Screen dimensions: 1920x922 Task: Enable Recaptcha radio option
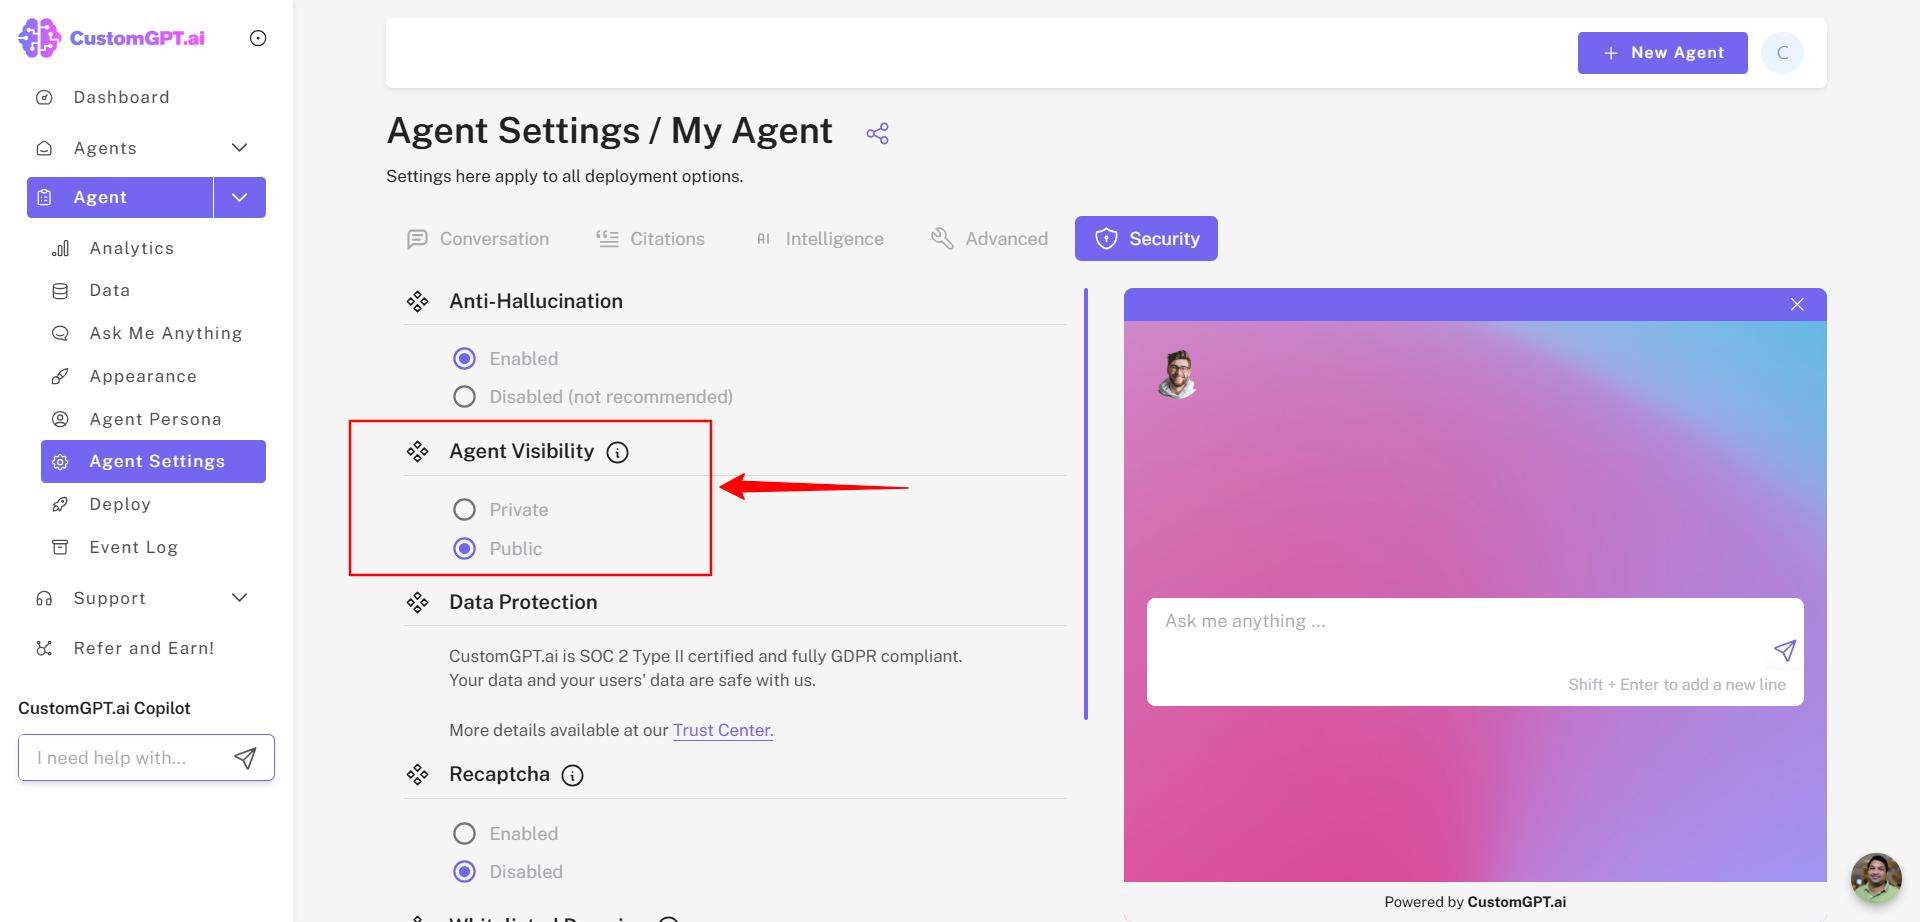pyautogui.click(x=464, y=834)
